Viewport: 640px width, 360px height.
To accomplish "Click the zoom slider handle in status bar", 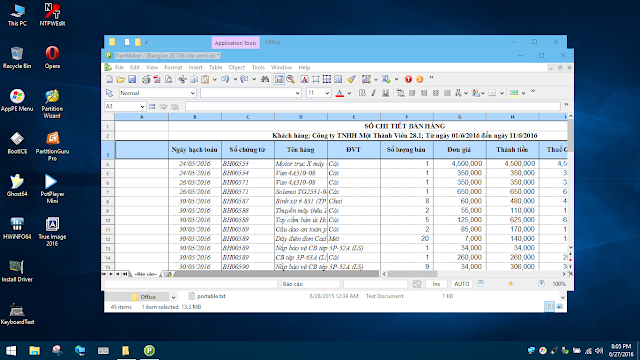I will (x=510, y=284).
